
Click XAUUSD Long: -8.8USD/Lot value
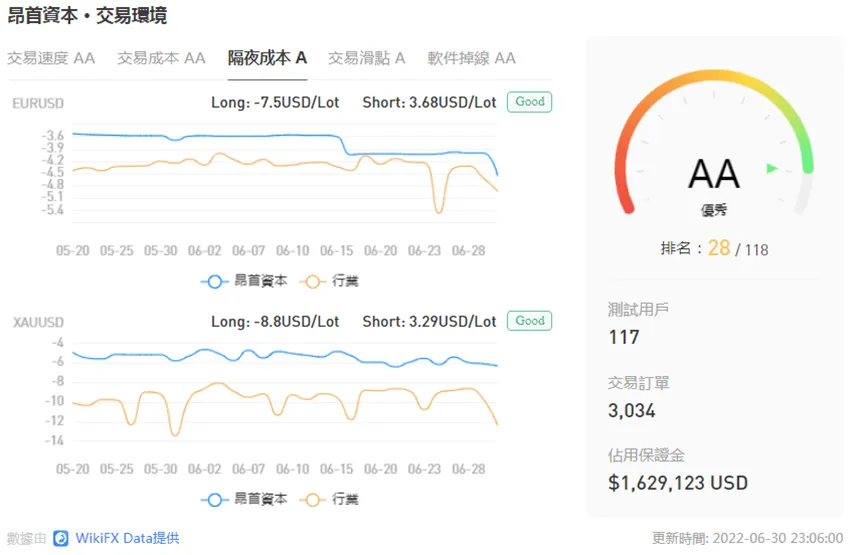[275, 322]
